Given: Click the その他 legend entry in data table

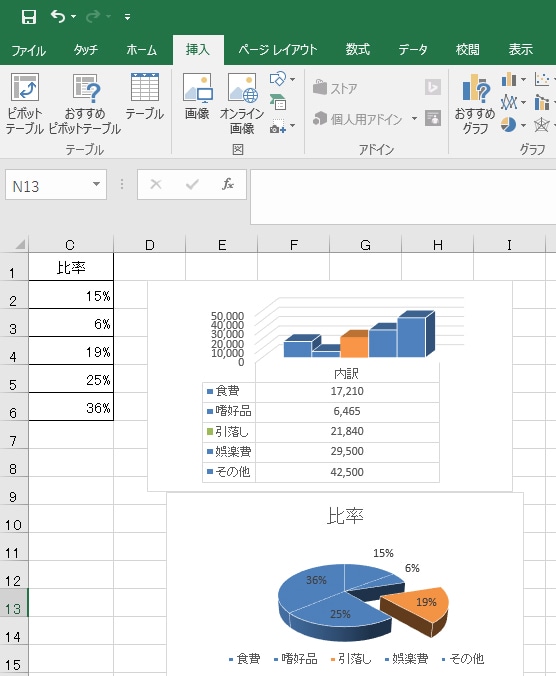Looking at the screenshot, I should pos(228,472).
